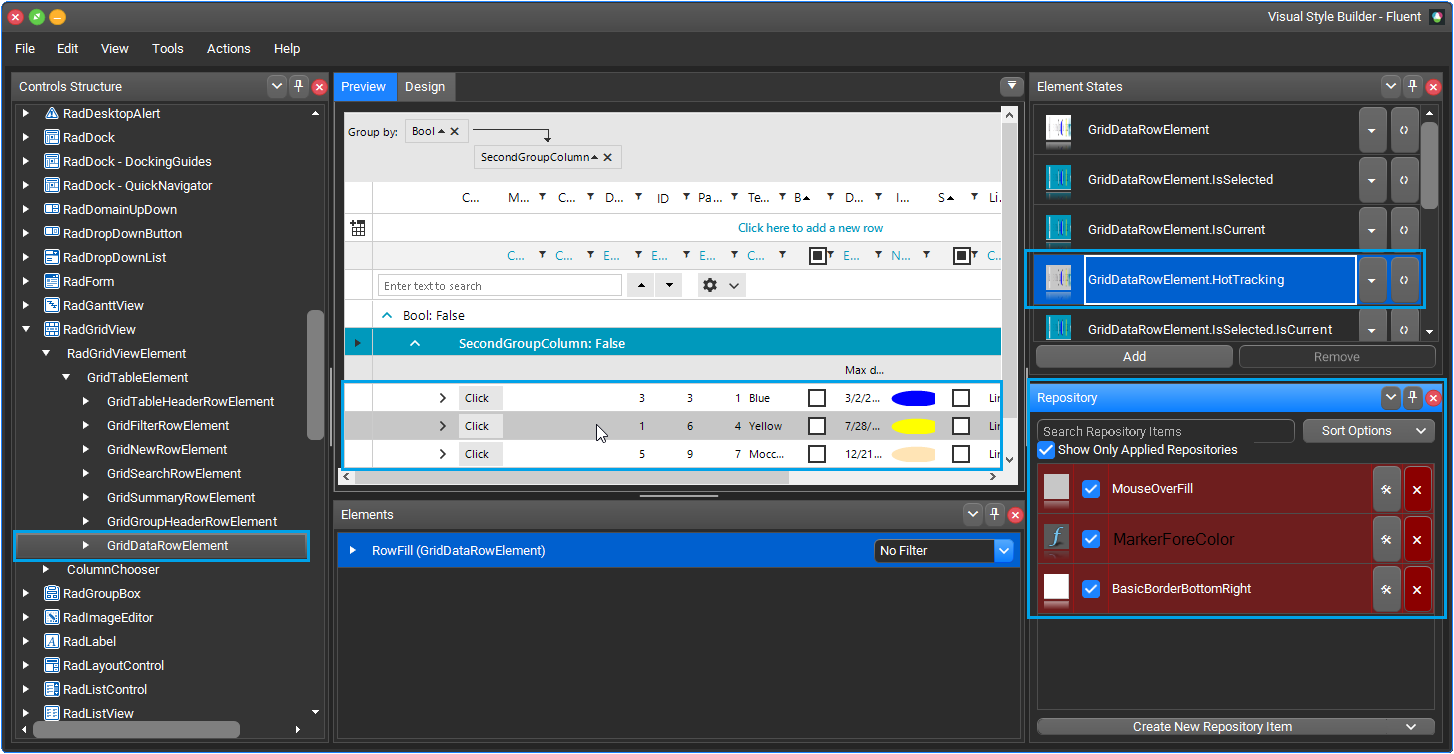Open the Actions menu

click(x=229, y=48)
